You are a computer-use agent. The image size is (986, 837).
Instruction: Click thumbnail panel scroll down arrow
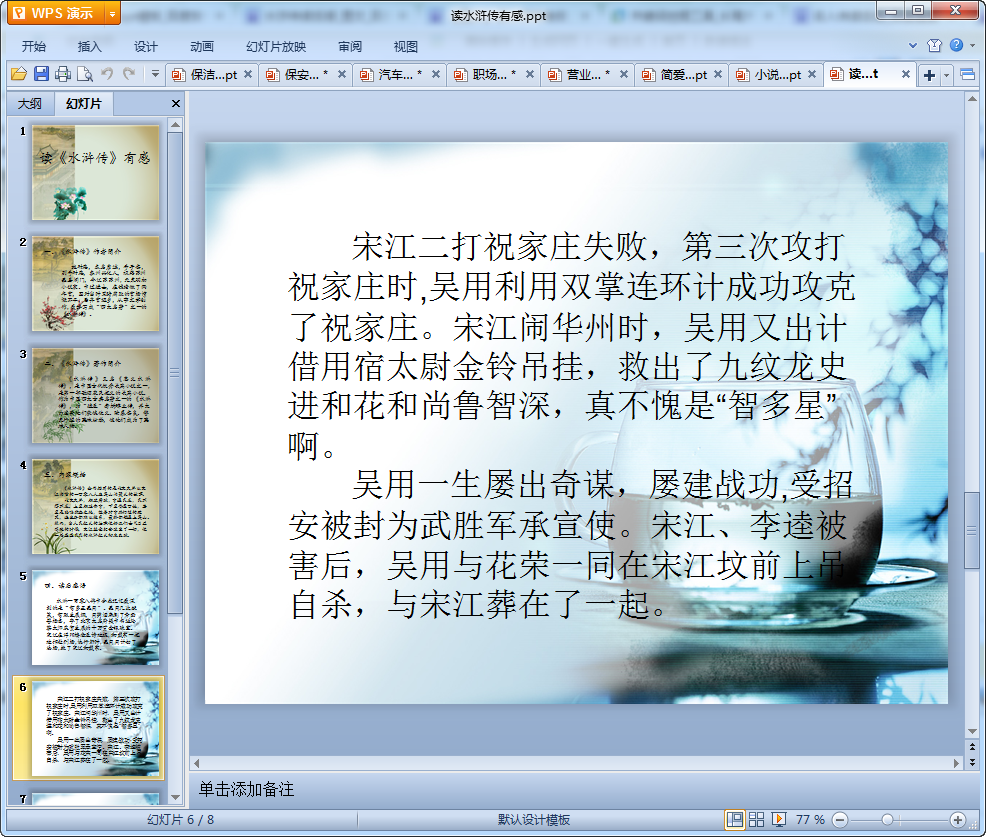tap(175, 797)
